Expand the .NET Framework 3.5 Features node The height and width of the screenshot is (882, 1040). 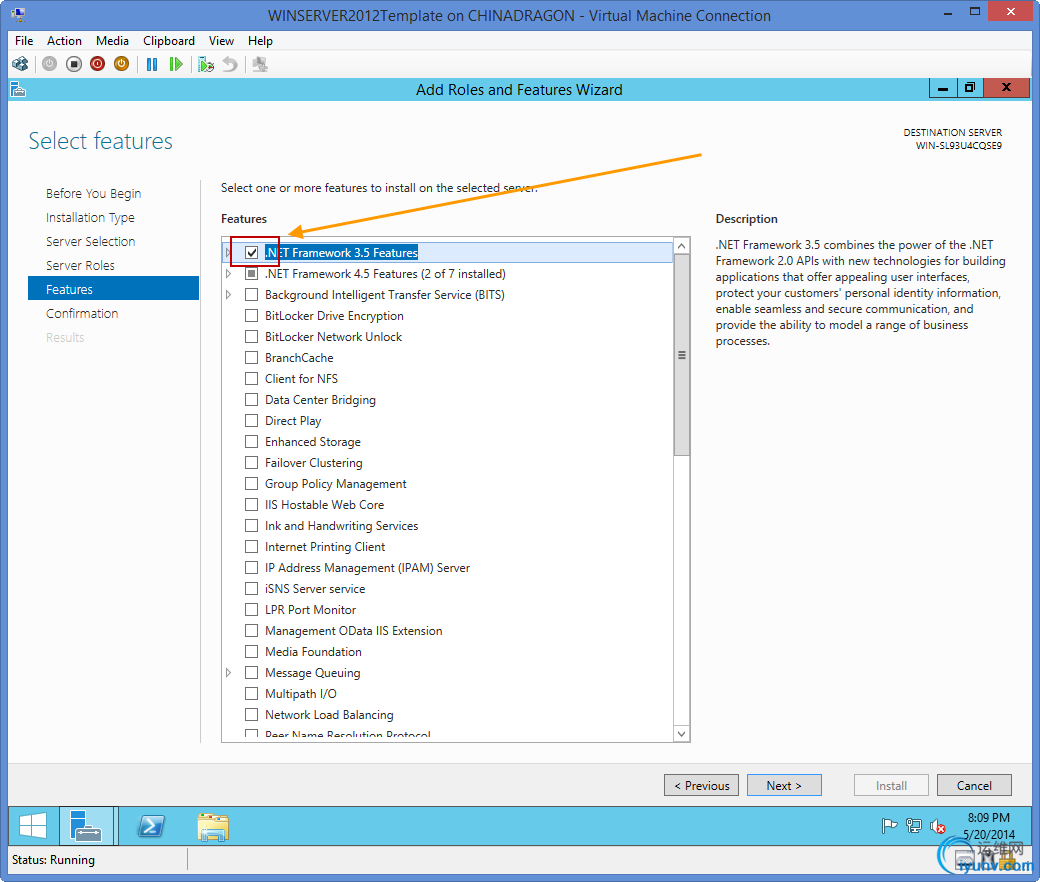click(x=228, y=253)
